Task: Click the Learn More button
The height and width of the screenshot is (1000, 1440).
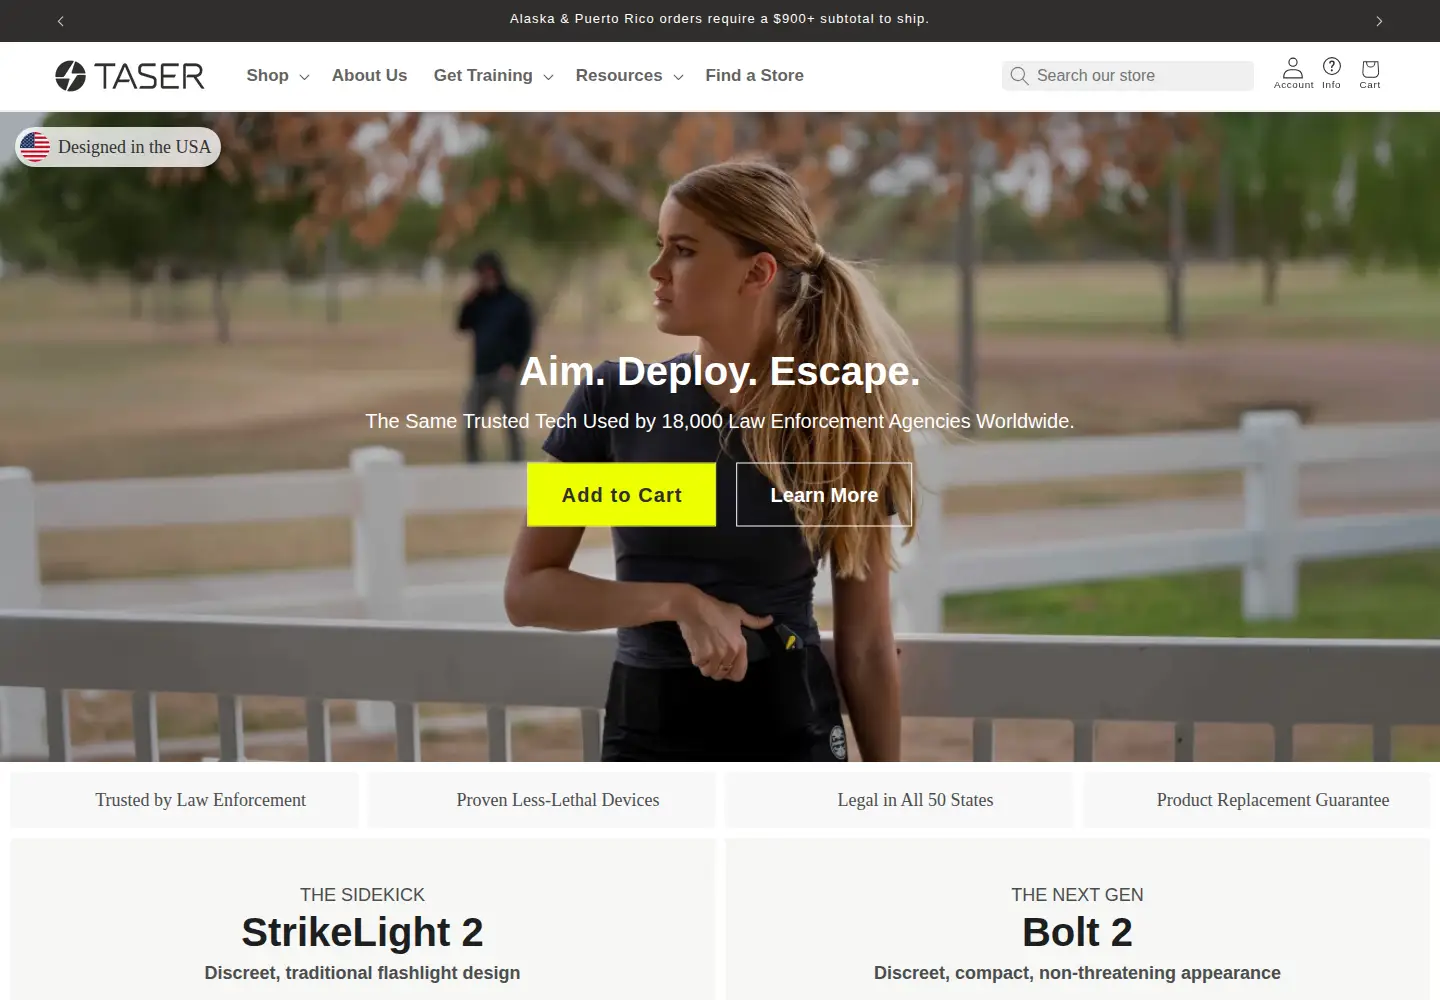Action: coord(824,495)
